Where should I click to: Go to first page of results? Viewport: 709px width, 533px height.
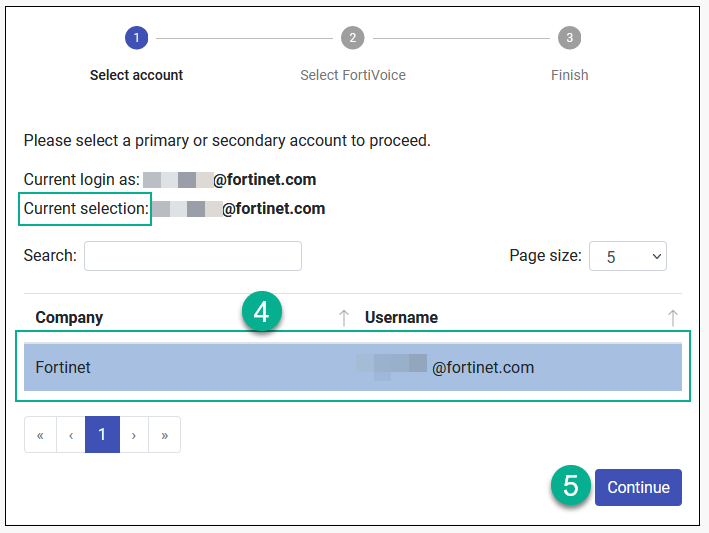40,435
